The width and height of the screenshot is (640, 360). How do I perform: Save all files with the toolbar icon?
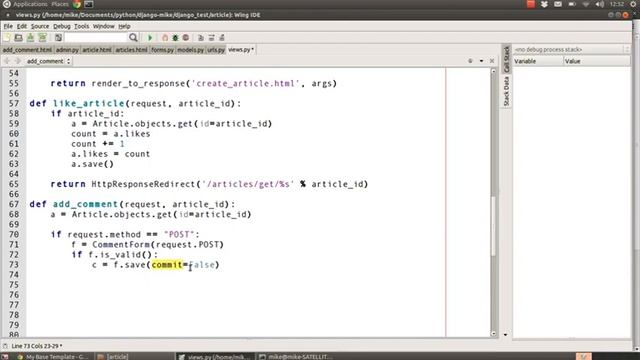point(42,38)
